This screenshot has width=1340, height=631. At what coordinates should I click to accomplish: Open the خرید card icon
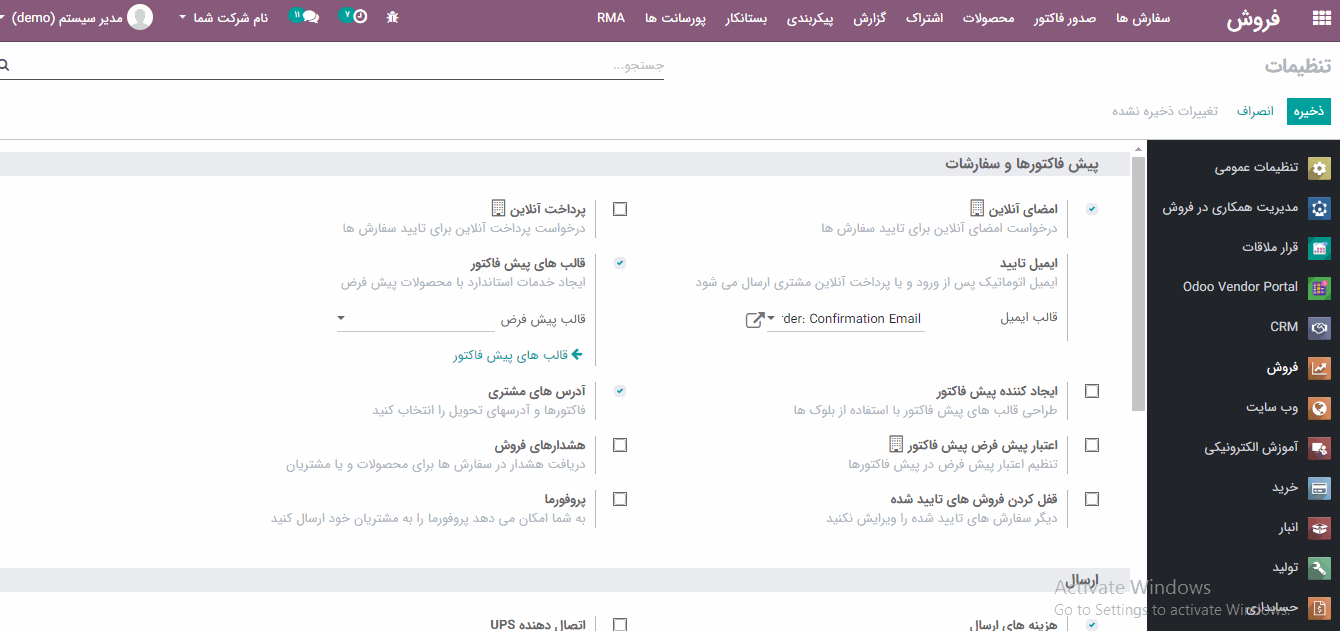[x=1320, y=488]
